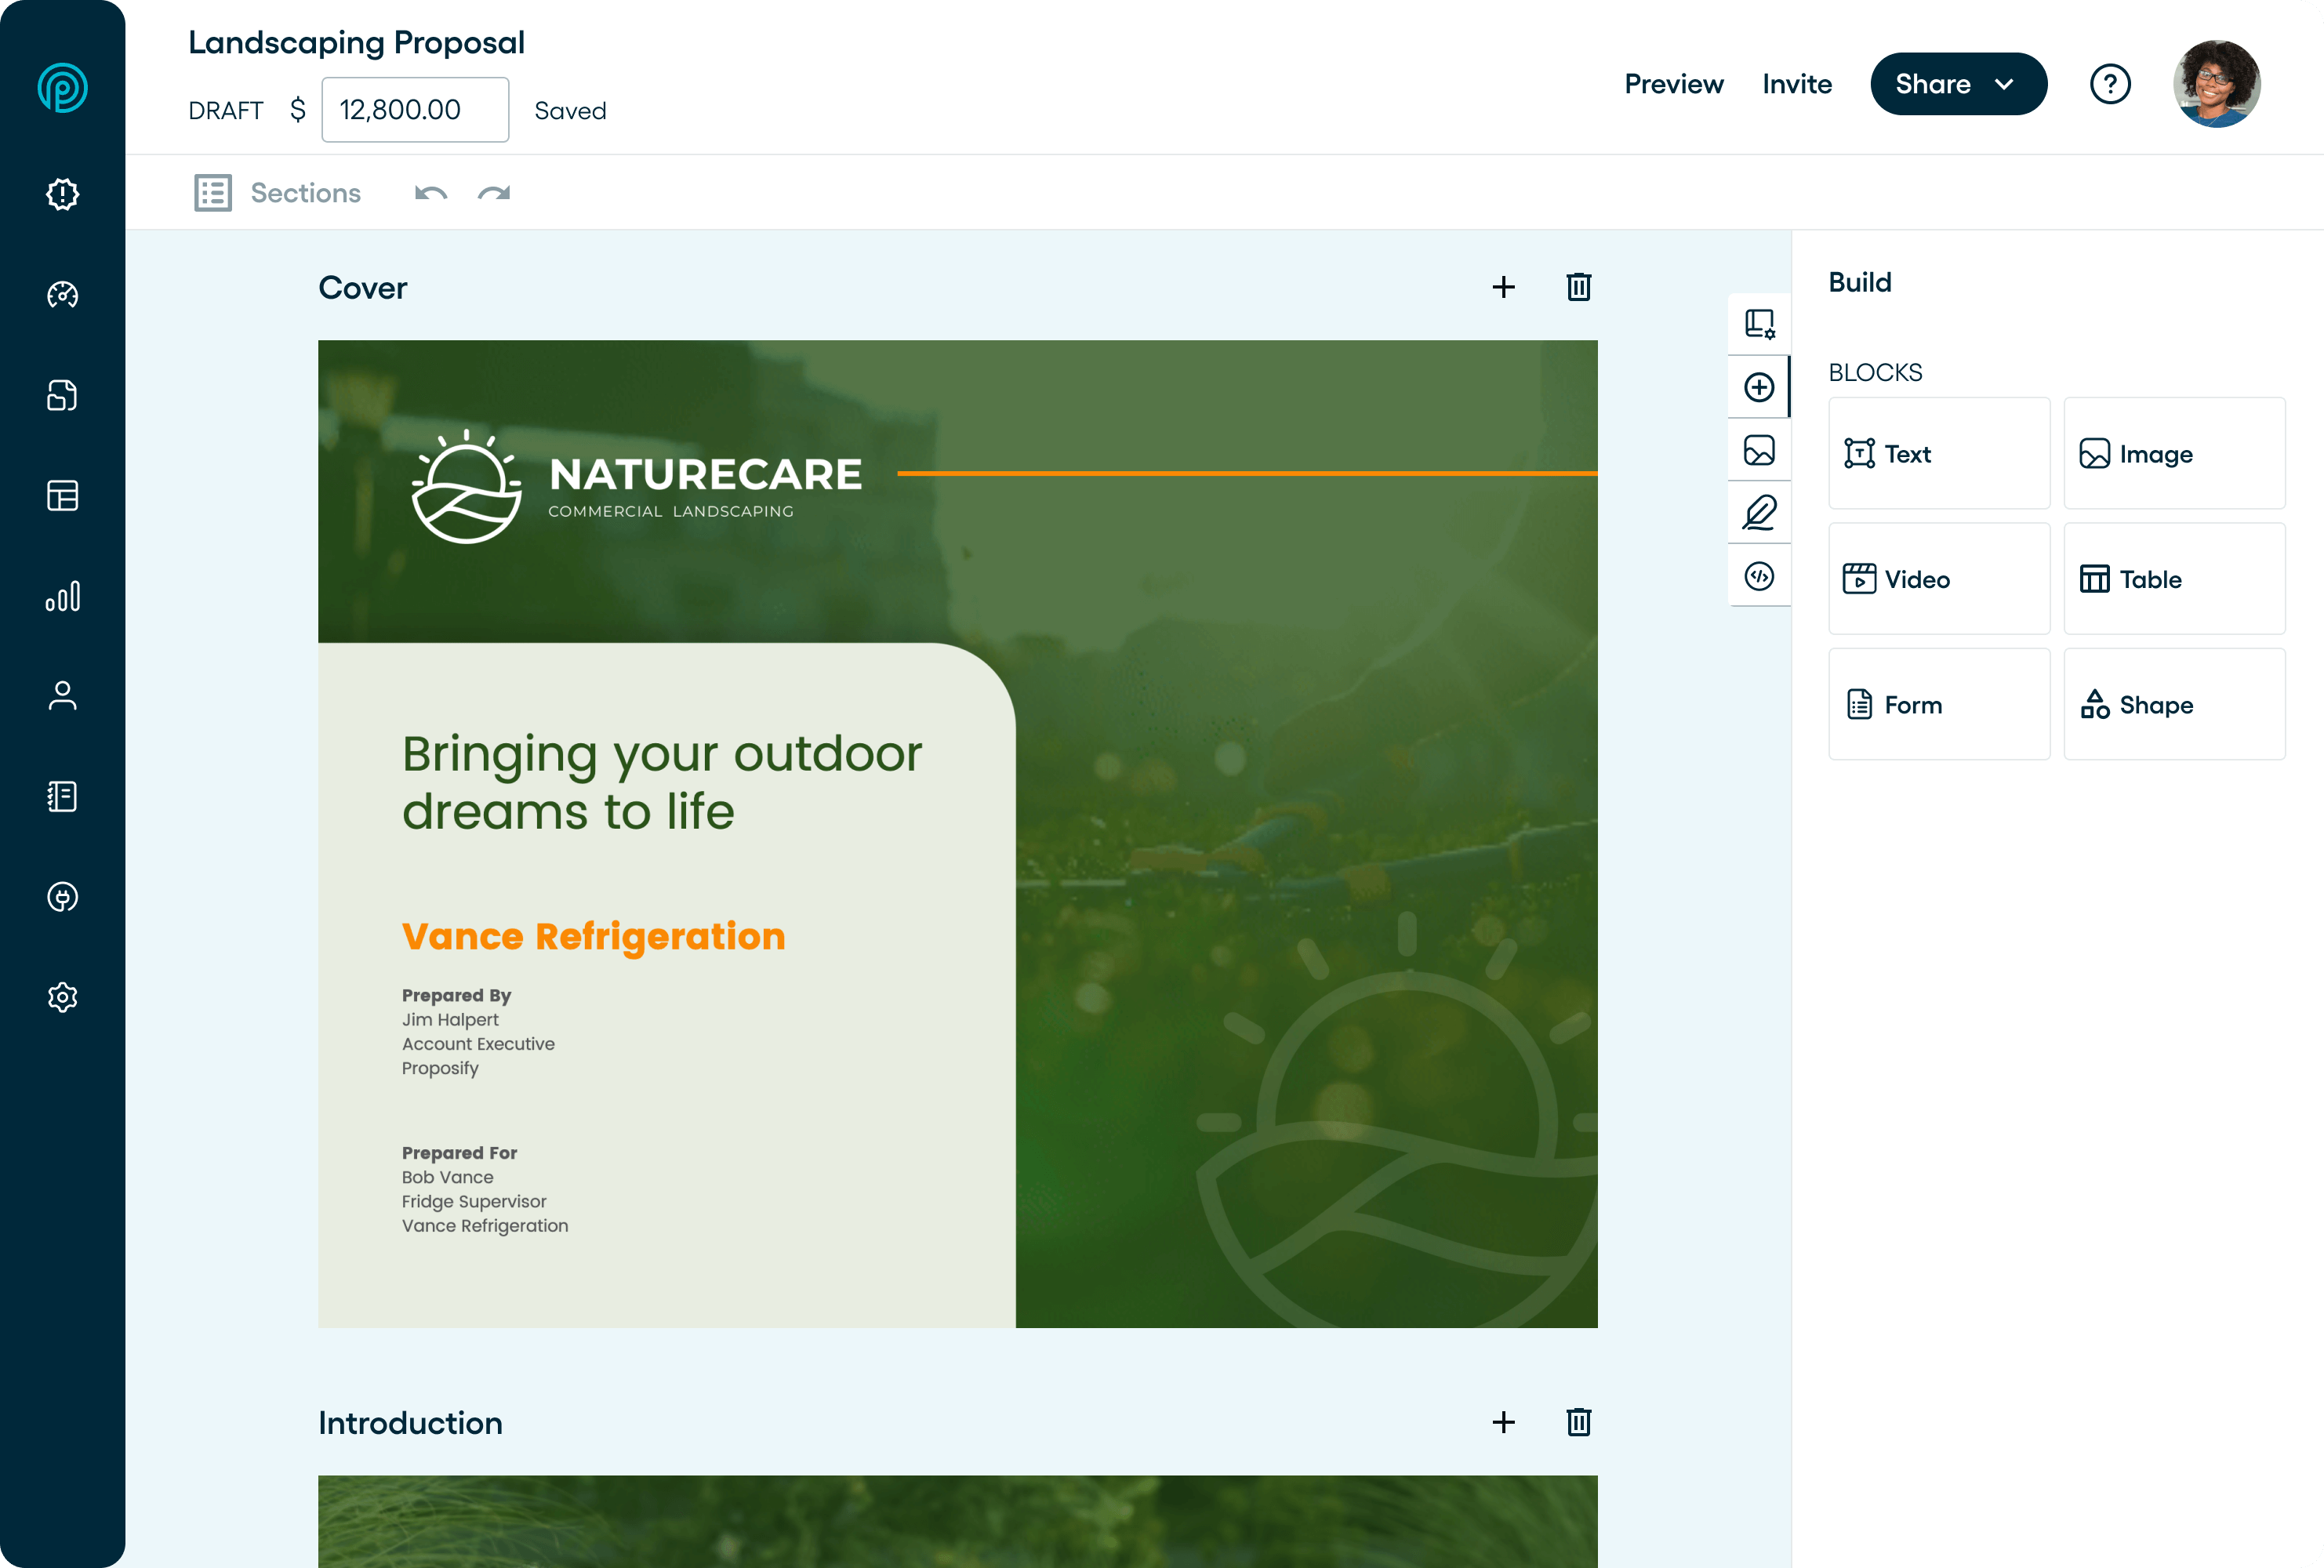
Task: Click the undo arrow icon
Action: (430, 193)
